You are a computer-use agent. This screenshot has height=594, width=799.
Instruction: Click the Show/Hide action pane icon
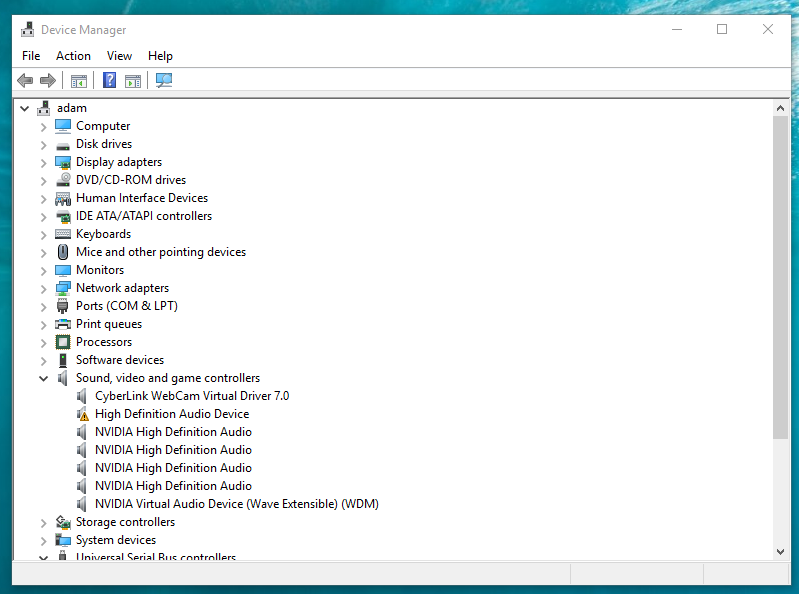pos(133,80)
